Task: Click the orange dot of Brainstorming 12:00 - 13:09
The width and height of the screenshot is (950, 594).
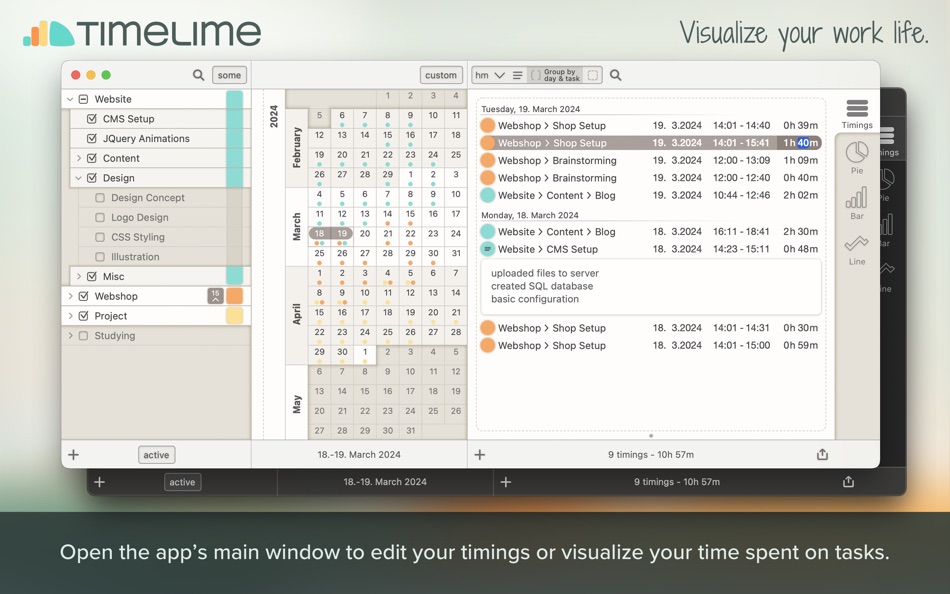Action: (x=488, y=161)
